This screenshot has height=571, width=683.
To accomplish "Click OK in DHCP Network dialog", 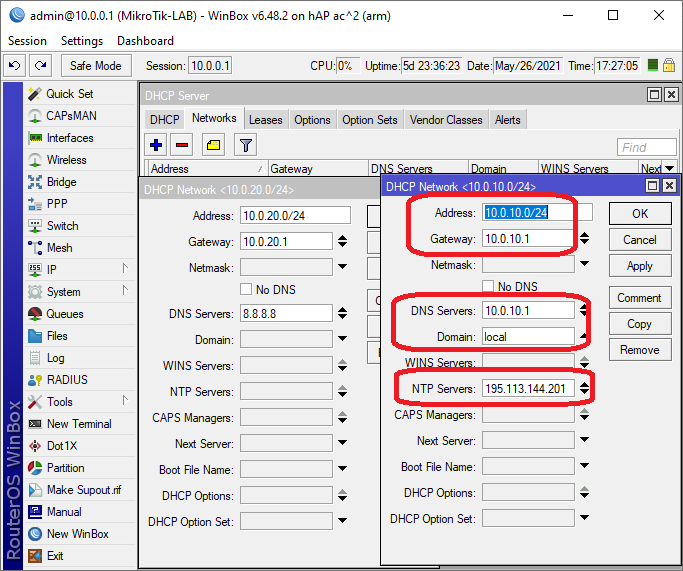I will [x=640, y=214].
